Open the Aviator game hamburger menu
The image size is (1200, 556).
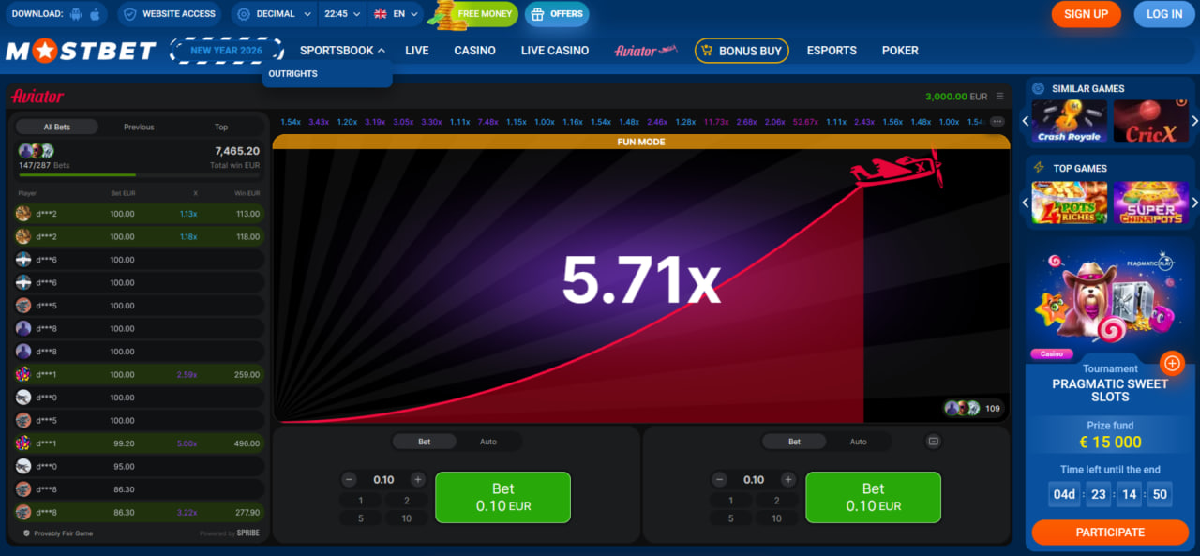[x=1002, y=96]
